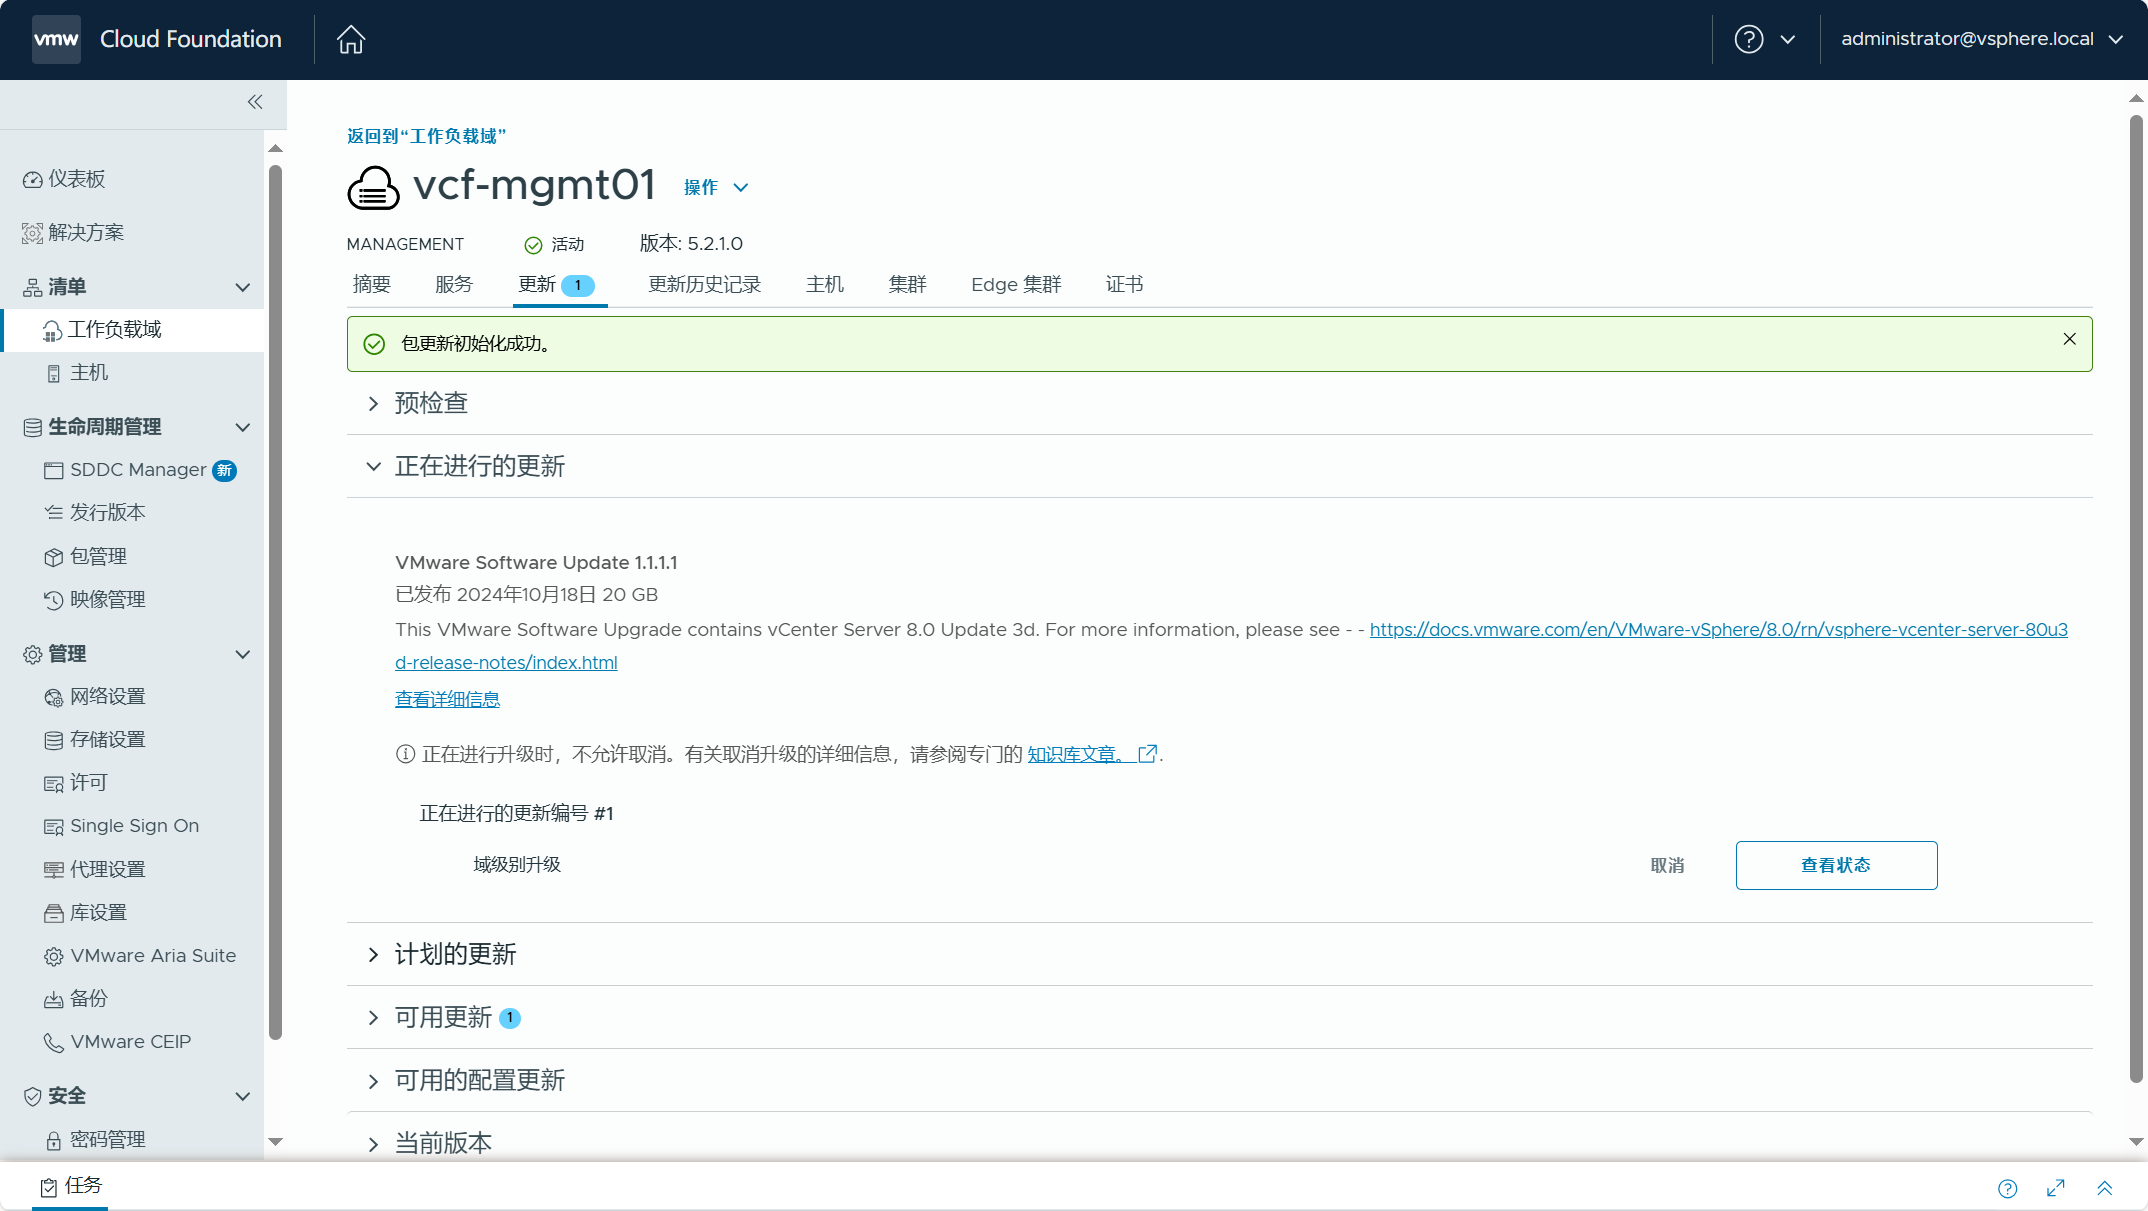The width and height of the screenshot is (2148, 1211).
Task: Expand the 当前版本 section
Action: [373, 1145]
